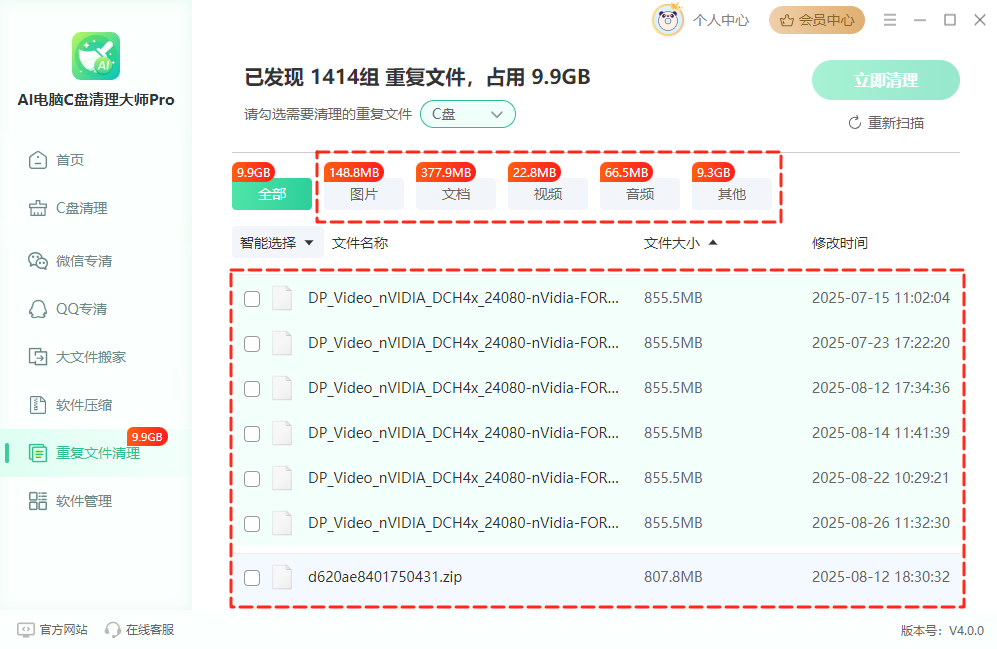Open the 首页 home icon in sidebar

point(38,160)
